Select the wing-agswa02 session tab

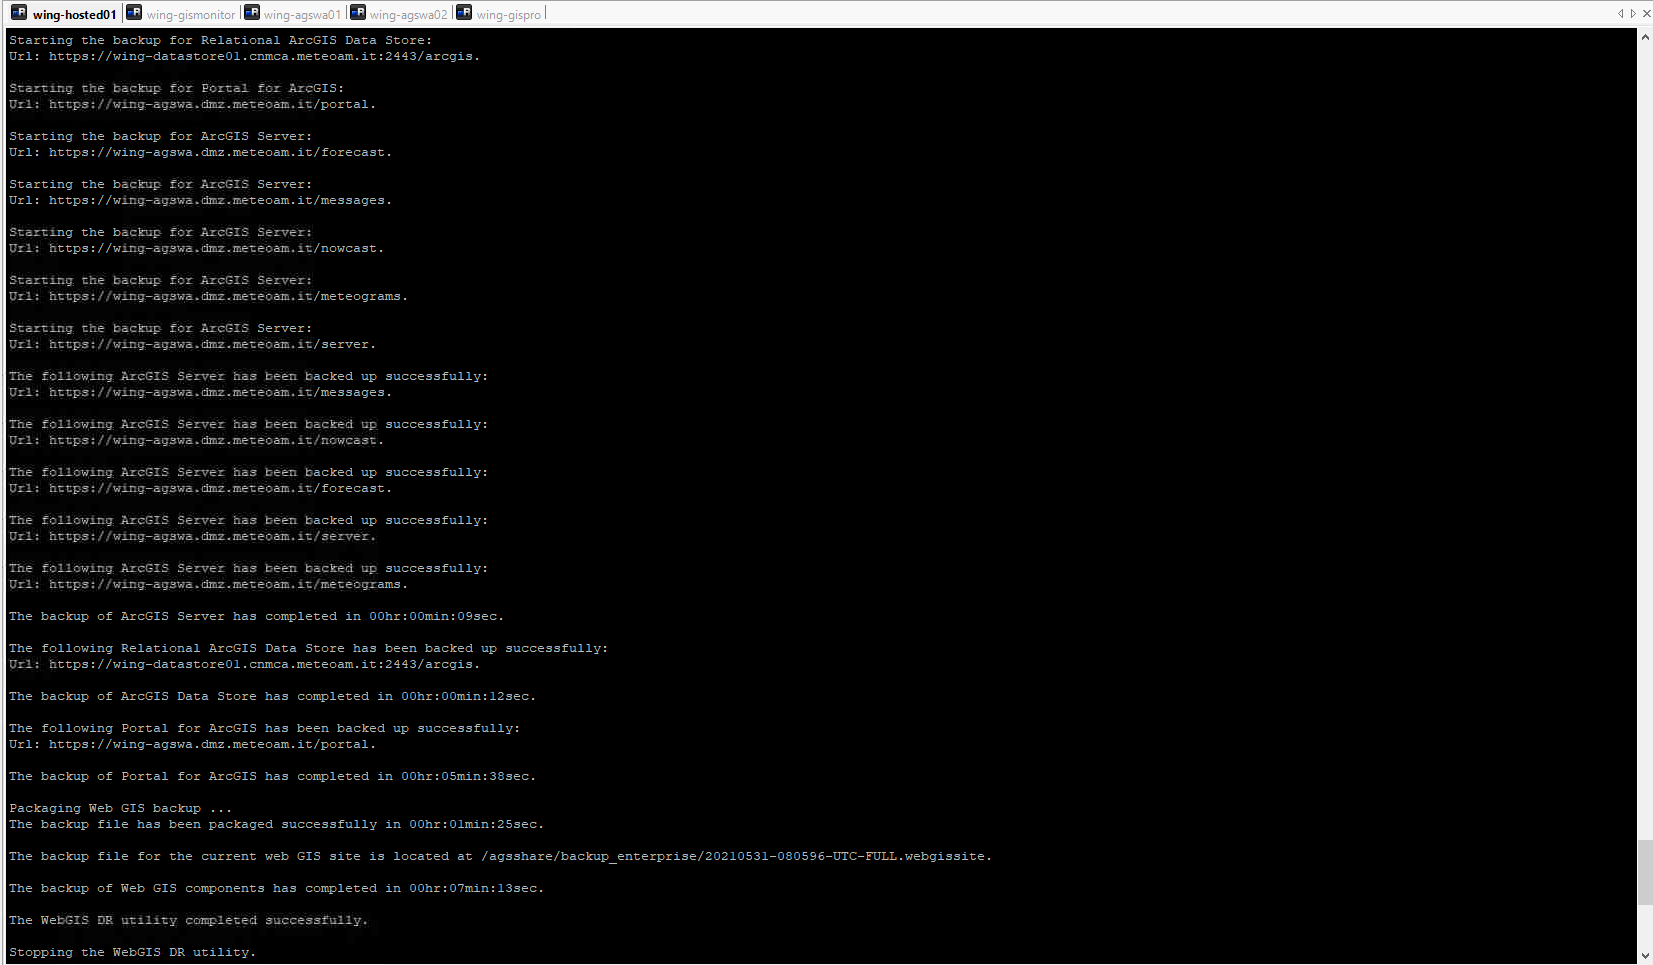tap(399, 14)
